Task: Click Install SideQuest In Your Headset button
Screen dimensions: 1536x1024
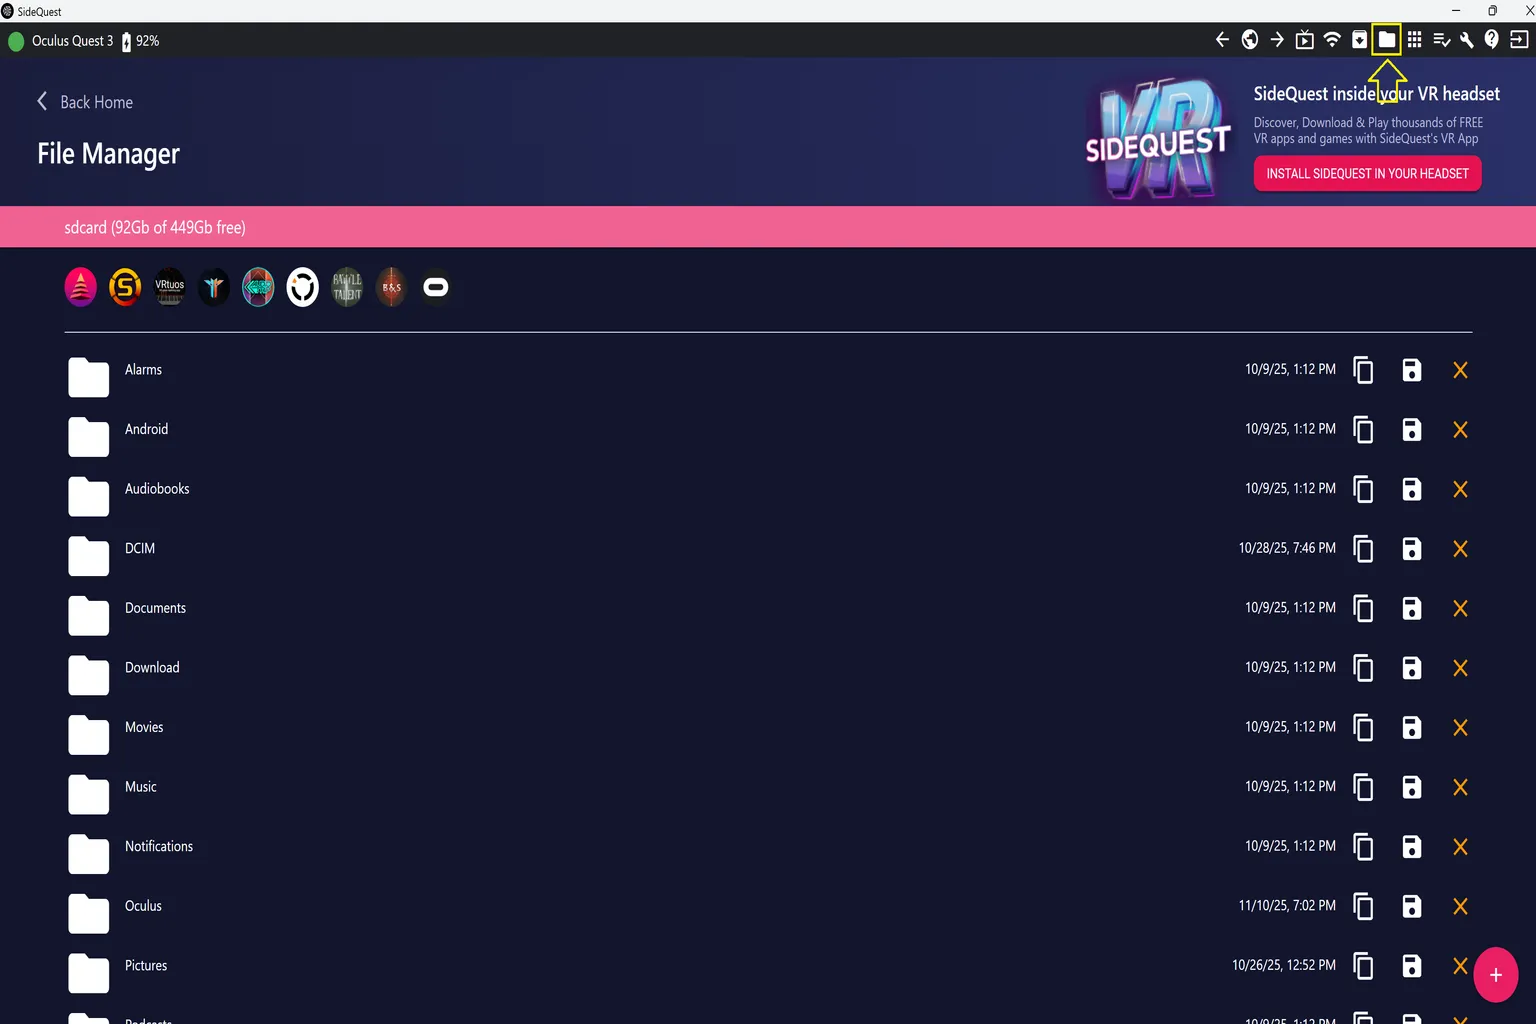Action: [x=1367, y=174]
